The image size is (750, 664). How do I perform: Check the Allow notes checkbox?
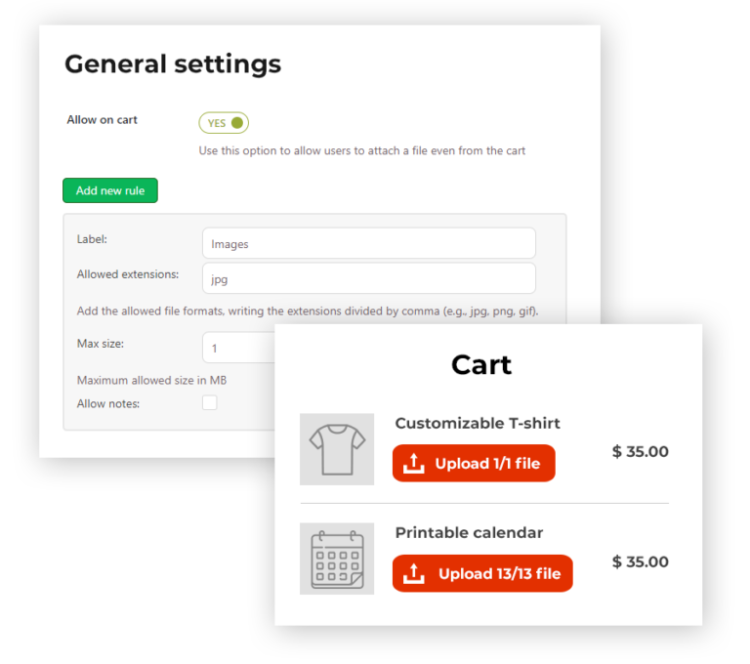(x=209, y=403)
